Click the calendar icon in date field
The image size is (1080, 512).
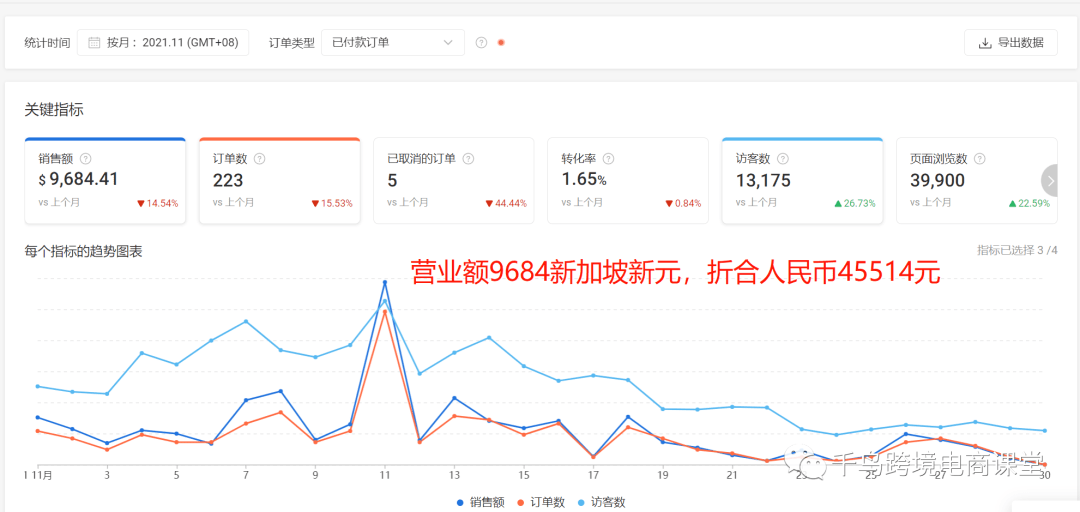94,43
